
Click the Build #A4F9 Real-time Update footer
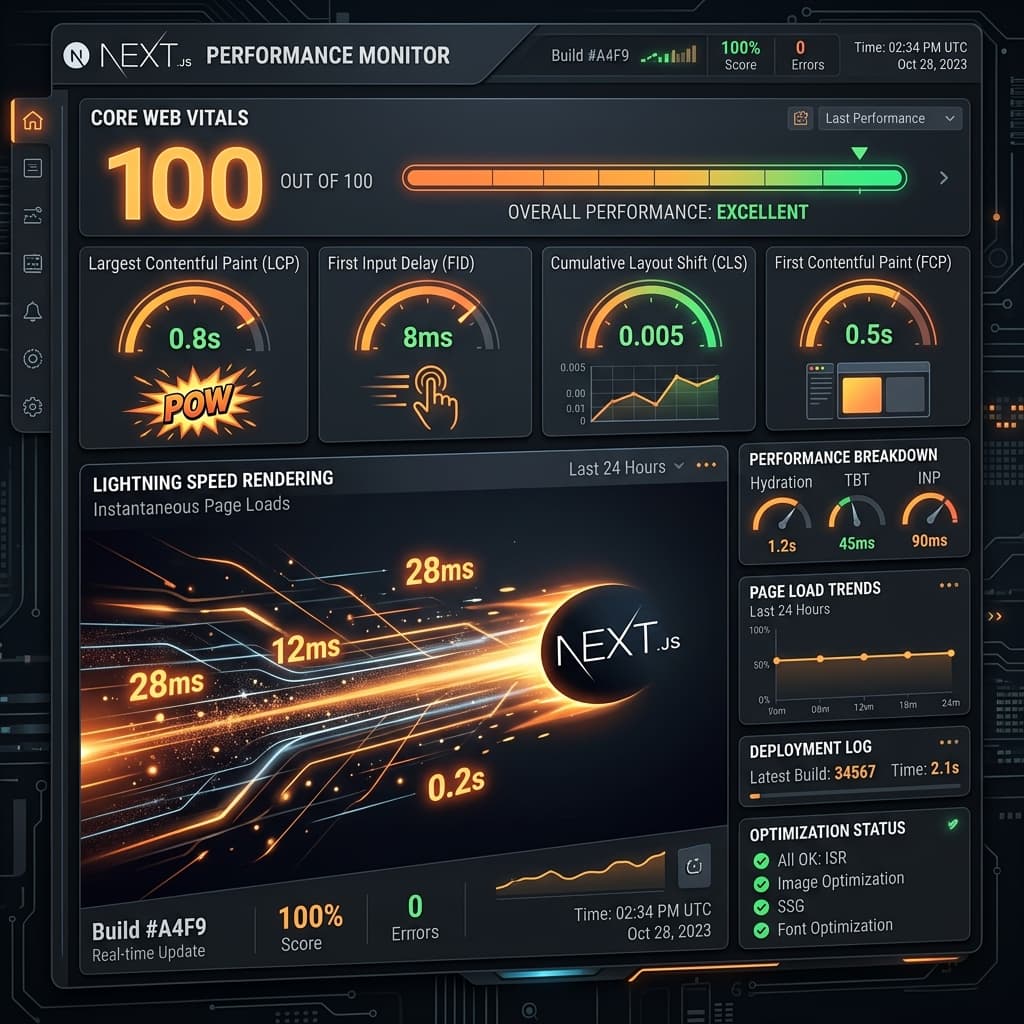tap(149, 940)
